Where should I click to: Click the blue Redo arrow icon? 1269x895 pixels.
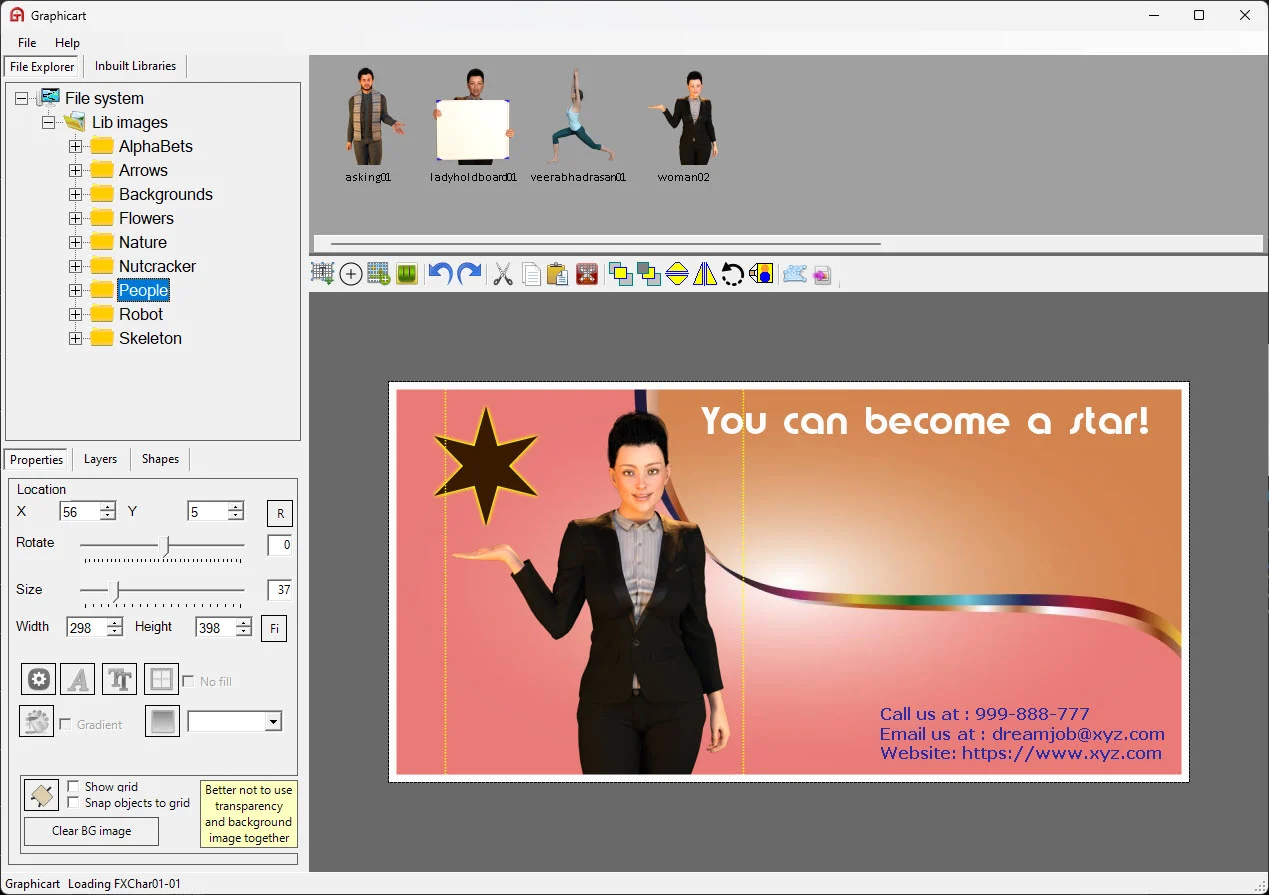coord(469,273)
